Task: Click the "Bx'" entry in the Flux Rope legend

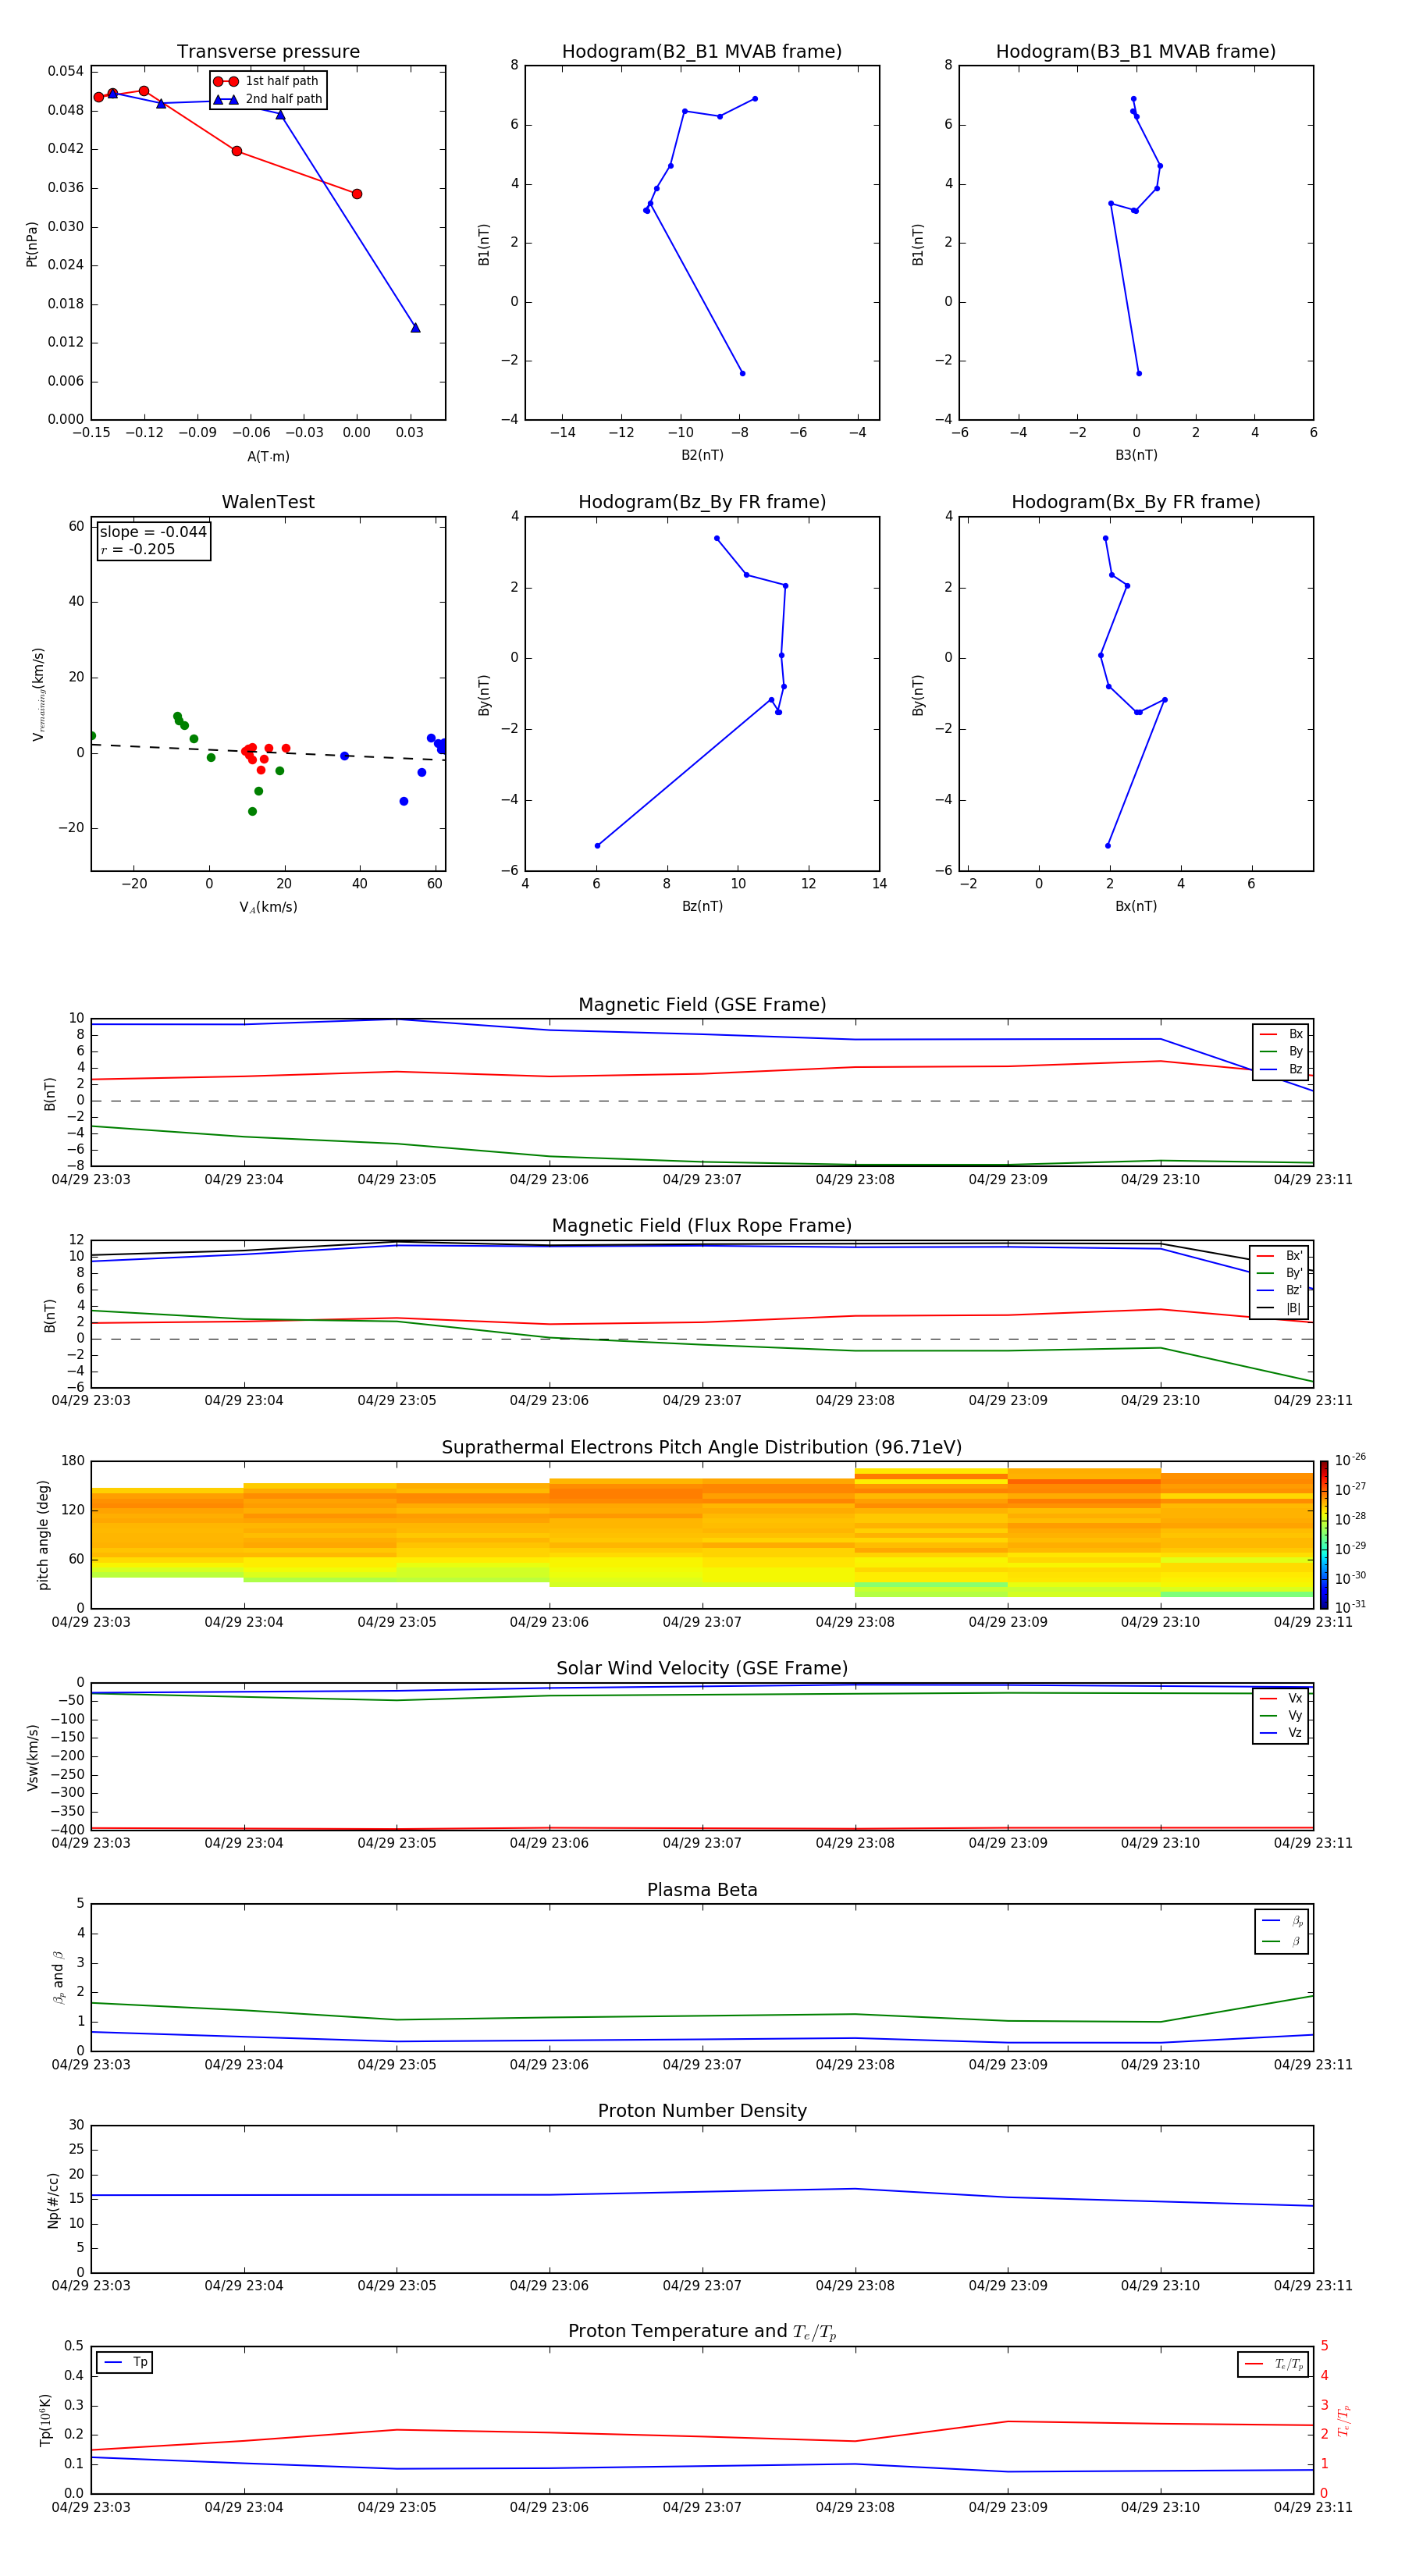Action: point(1280,1256)
